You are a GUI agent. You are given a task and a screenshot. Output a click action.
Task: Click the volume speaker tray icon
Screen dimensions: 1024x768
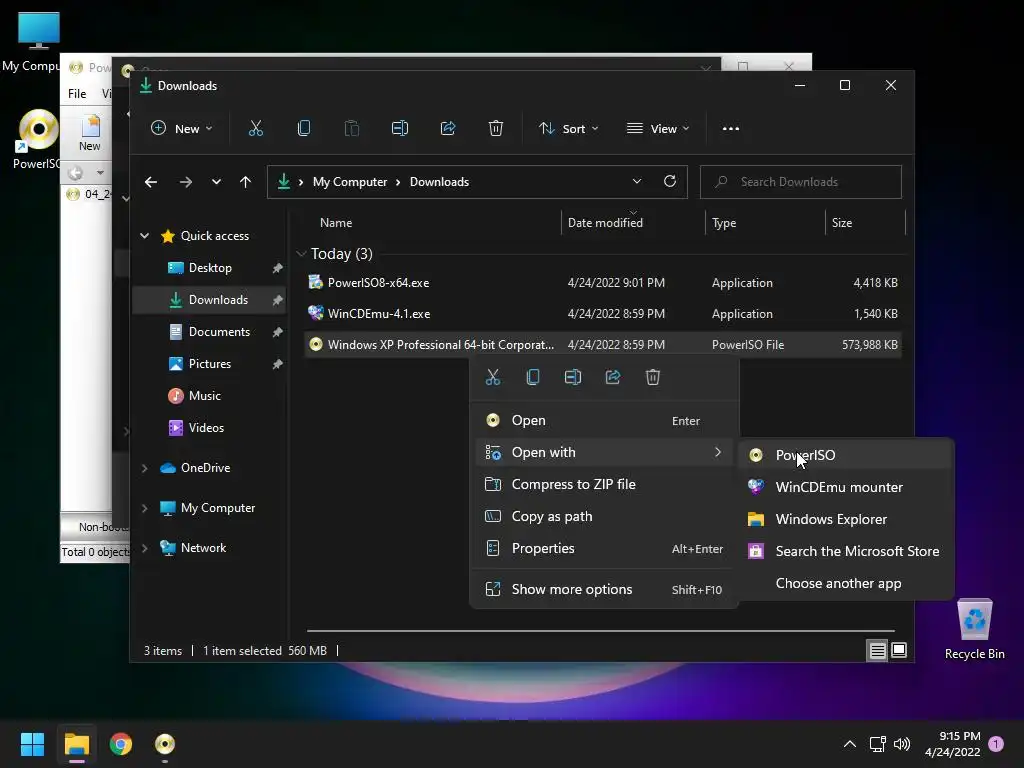point(902,744)
